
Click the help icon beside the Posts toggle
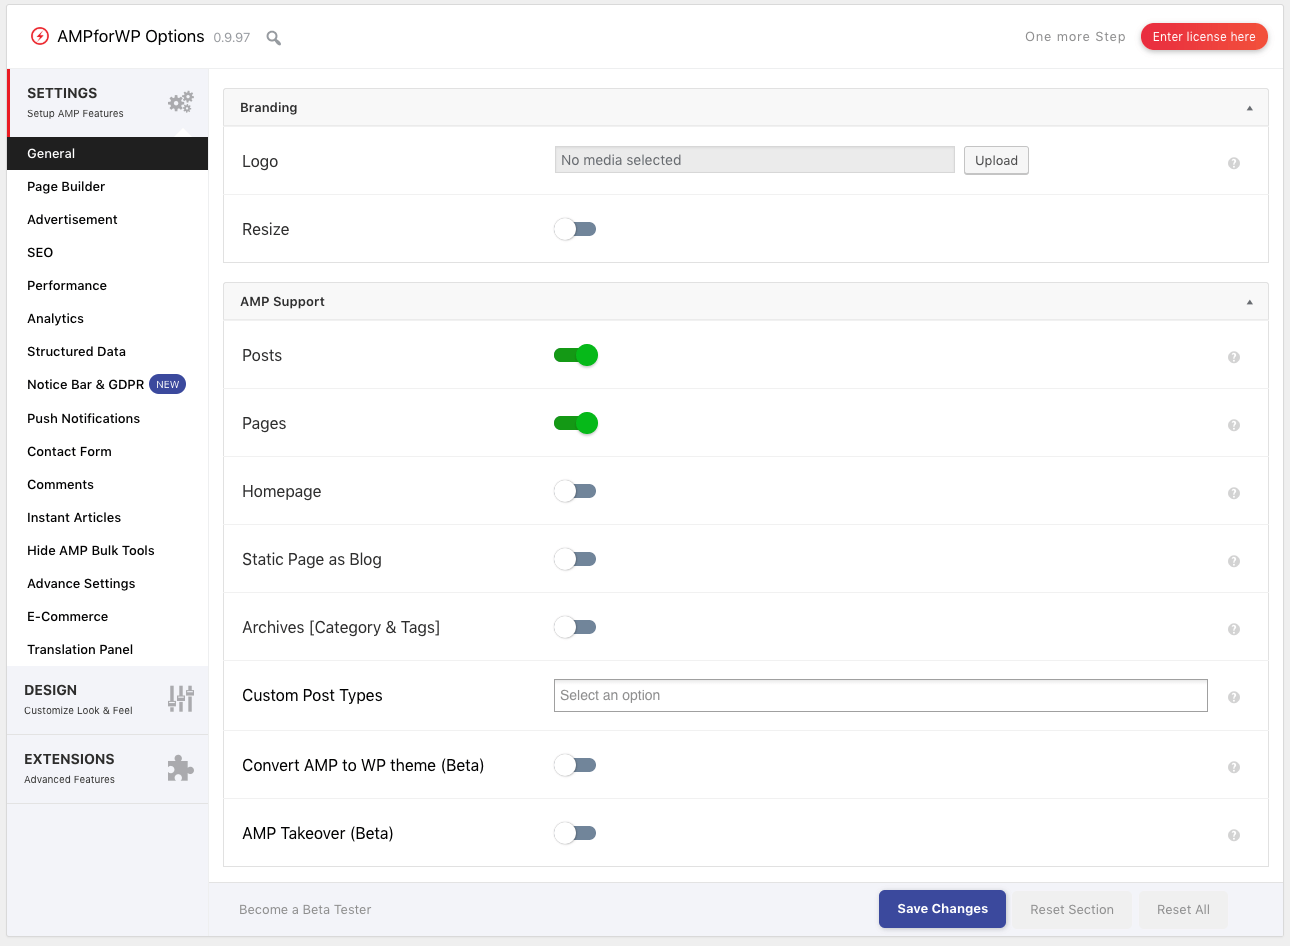[x=1234, y=356]
